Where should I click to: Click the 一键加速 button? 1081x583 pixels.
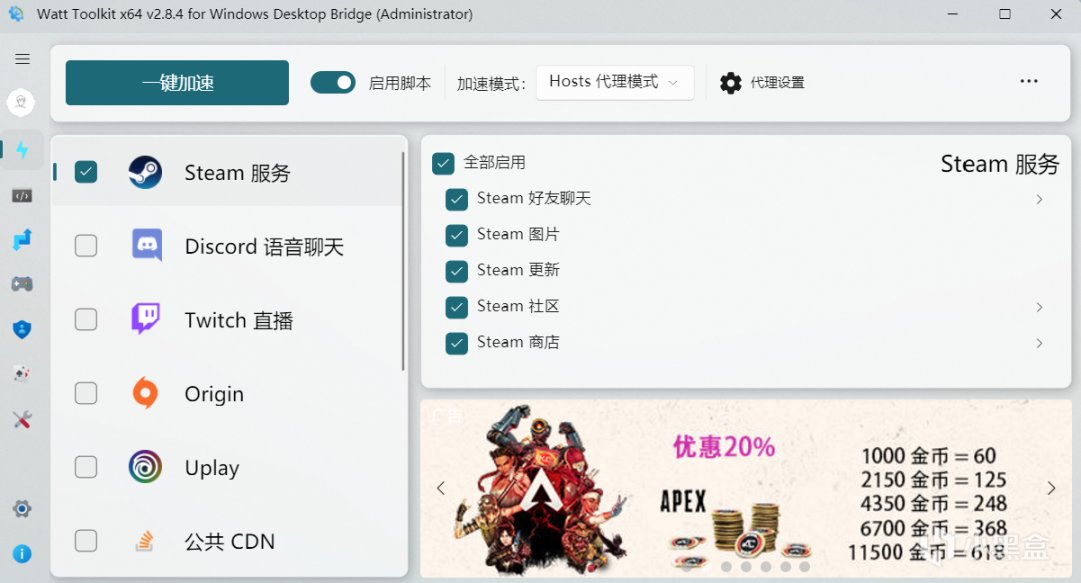click(177, 83)
